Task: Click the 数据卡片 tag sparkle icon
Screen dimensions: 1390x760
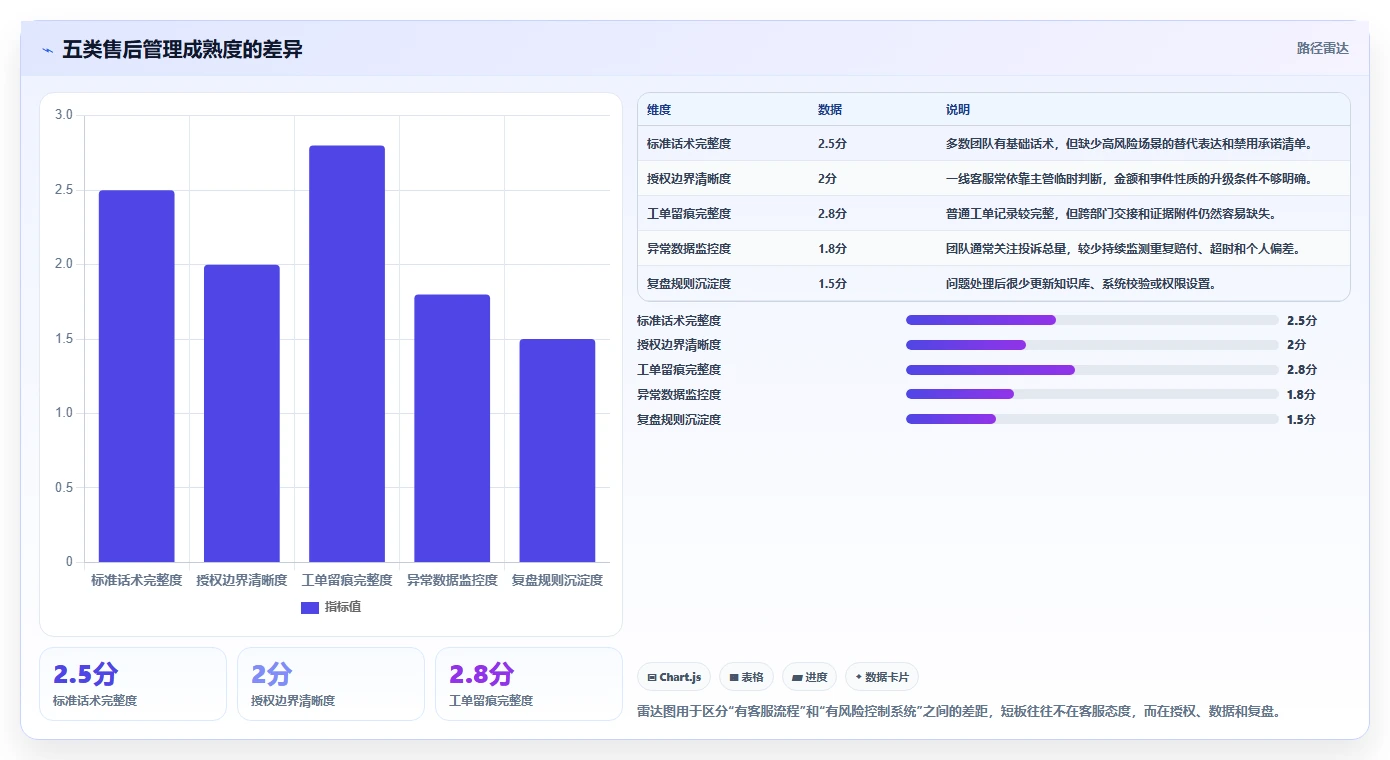Action: point(858,677)
